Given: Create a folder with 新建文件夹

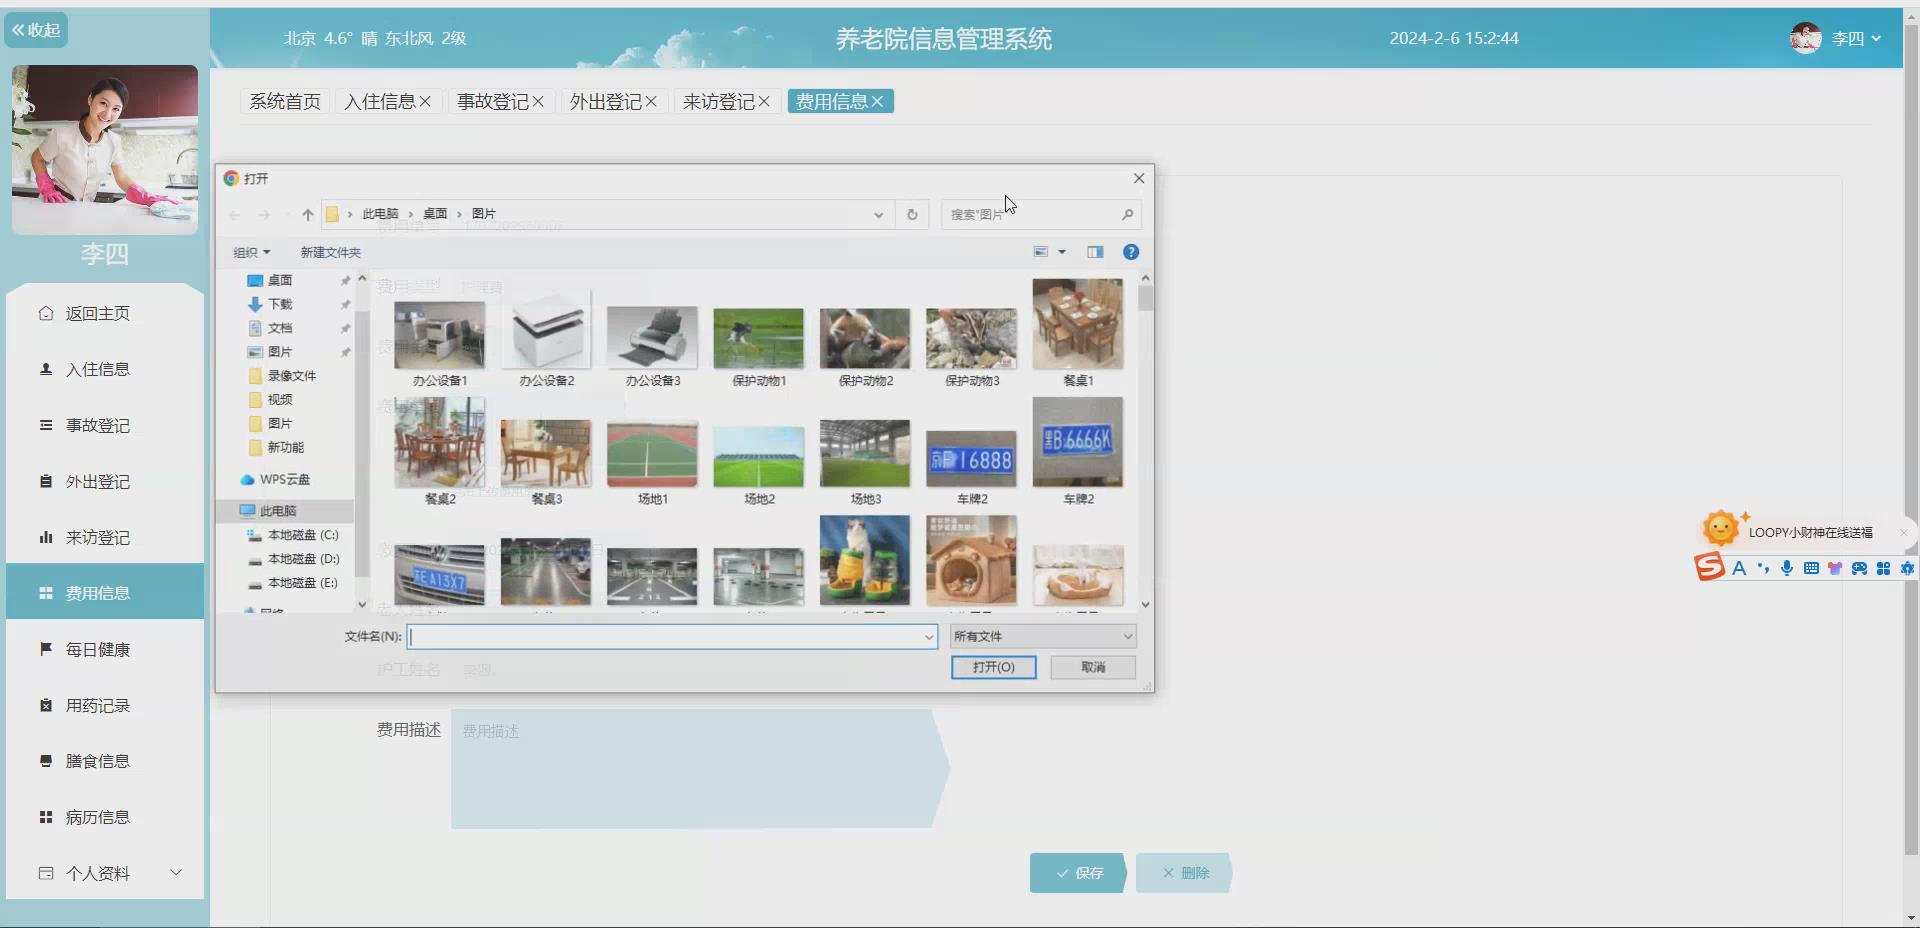Looking at the screenshot, I should pos(330,252).
